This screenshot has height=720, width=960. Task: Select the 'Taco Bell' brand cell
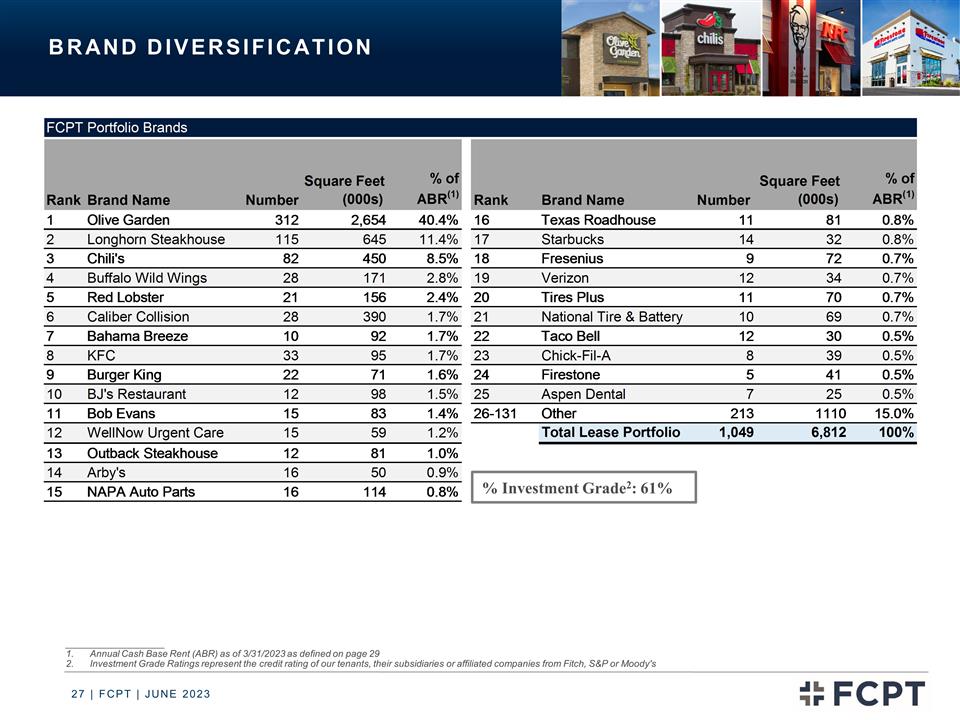point(571,336)
